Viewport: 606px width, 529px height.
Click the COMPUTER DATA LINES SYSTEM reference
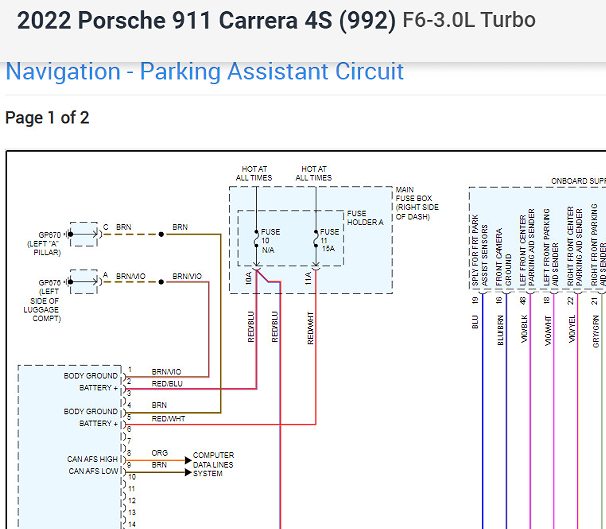point(213,464)
